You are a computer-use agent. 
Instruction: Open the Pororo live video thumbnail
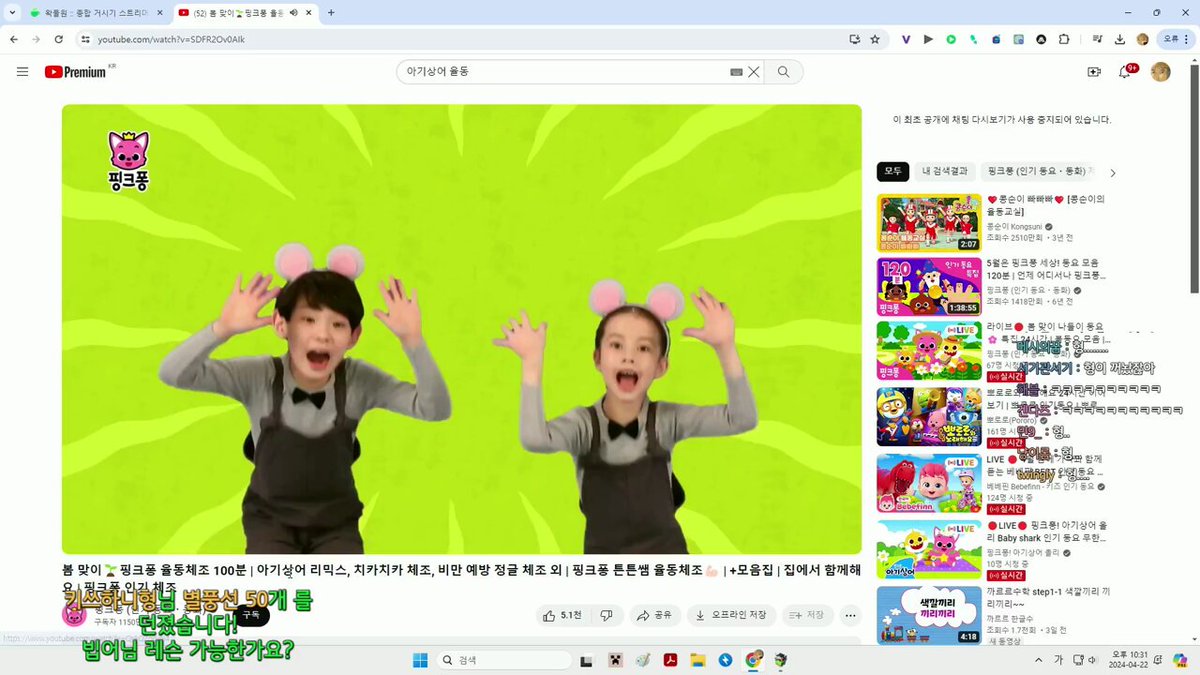point(929,416)
